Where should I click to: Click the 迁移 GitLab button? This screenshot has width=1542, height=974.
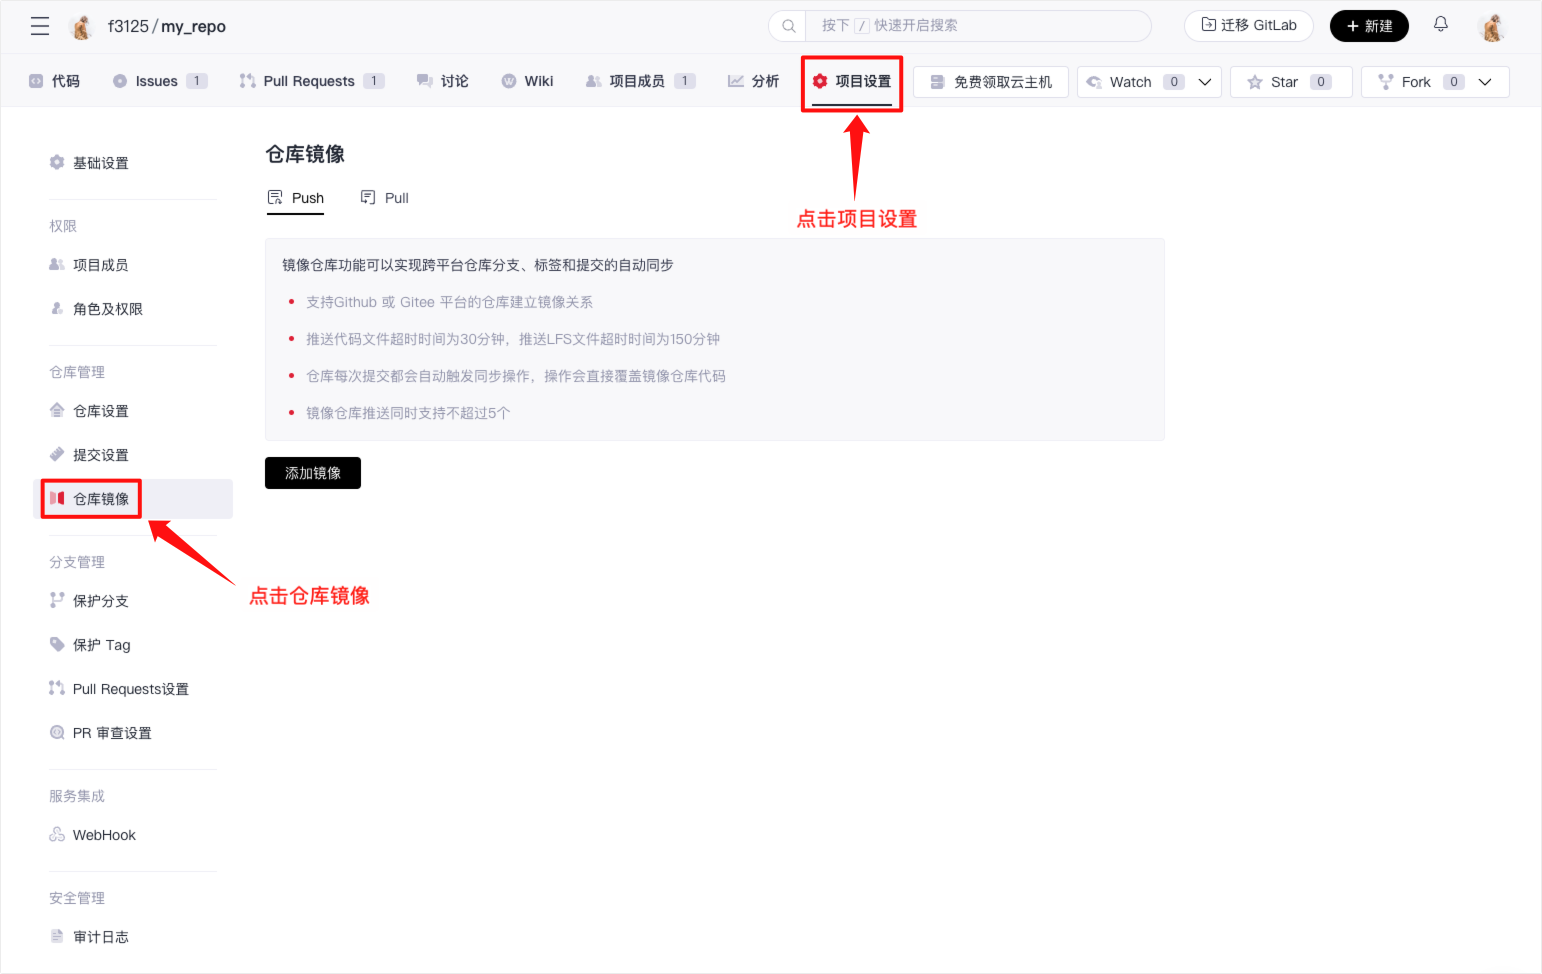pyautogui.click(x=1248, y=26)
